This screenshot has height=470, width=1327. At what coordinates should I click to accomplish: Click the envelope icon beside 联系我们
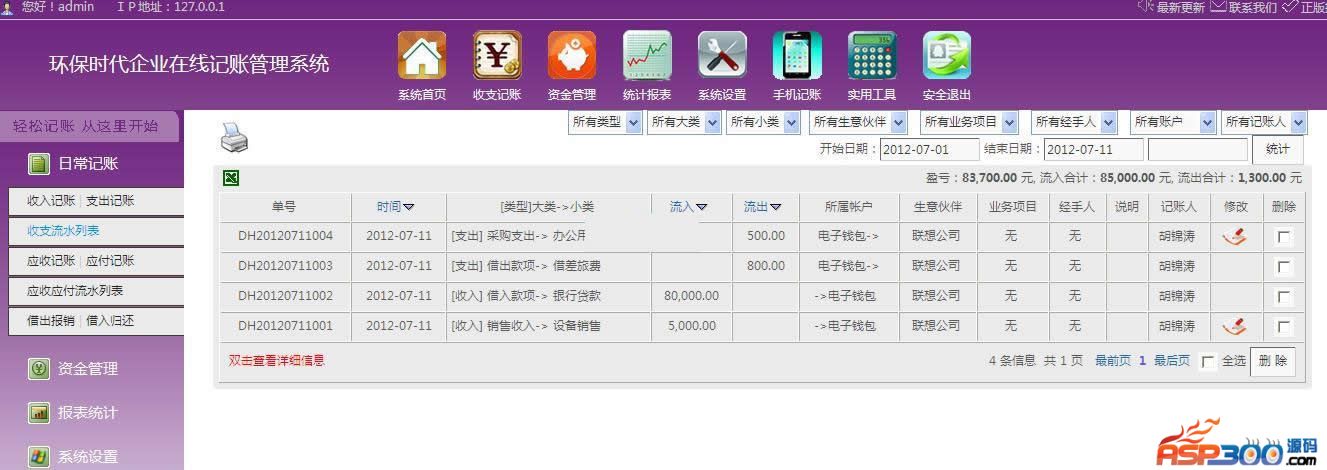click(1218, 7)
